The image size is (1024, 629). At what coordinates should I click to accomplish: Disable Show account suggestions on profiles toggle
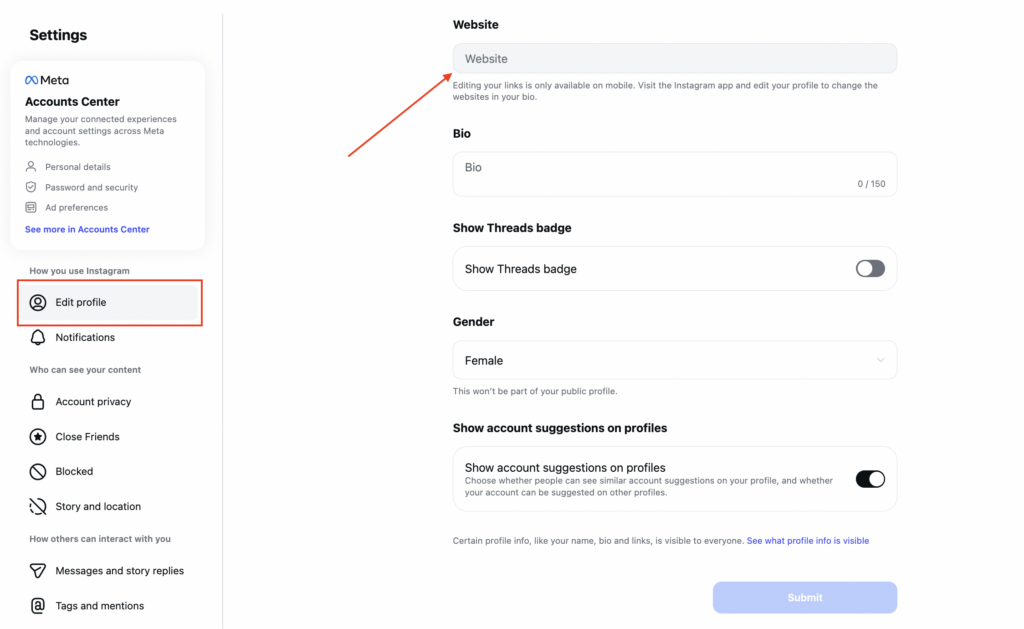click(870, 480)
